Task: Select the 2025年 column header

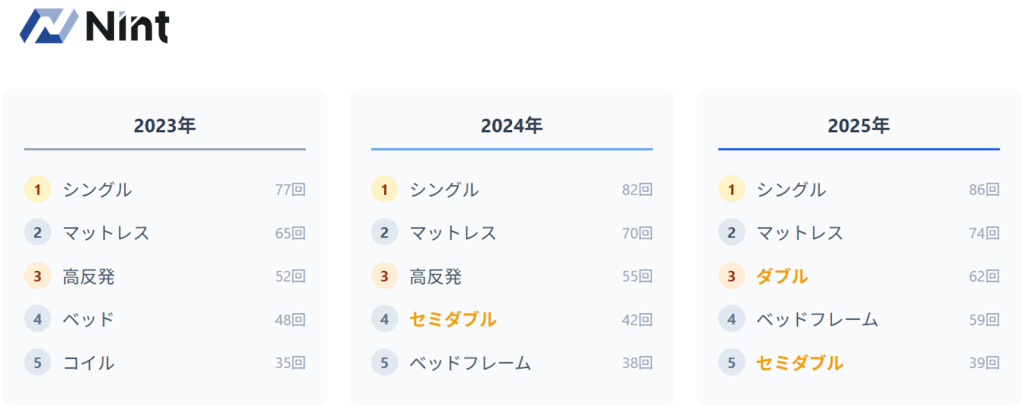Action: pyautogui.click(x=859, y=126)
